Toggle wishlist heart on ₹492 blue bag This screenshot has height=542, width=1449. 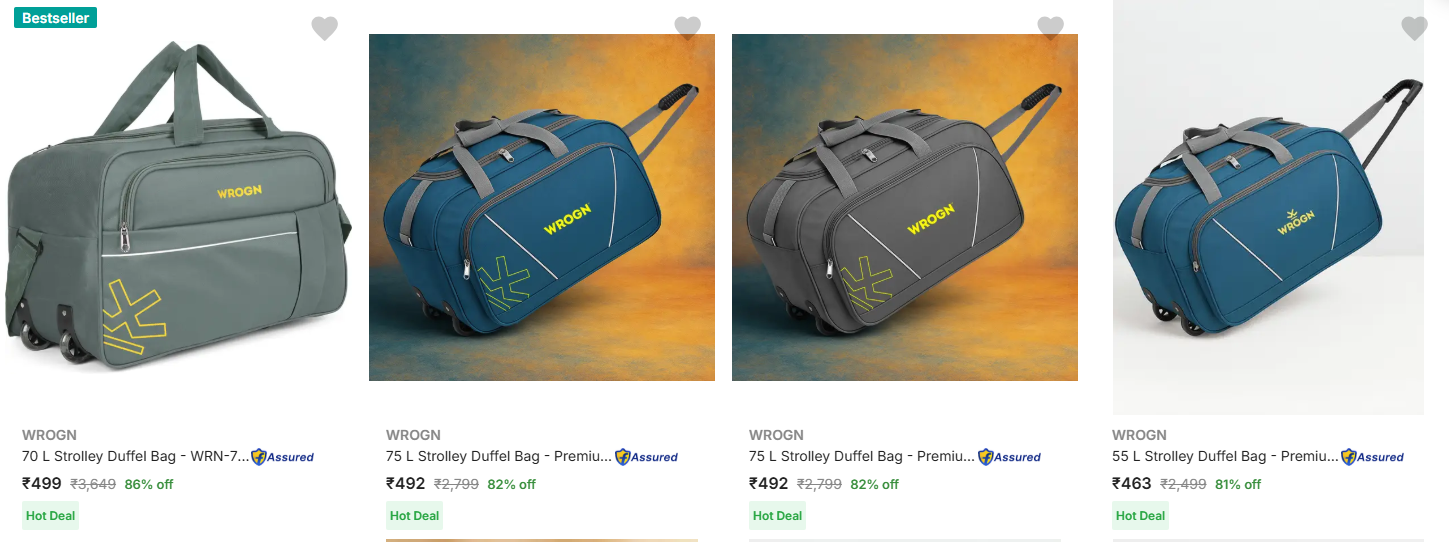(687, 29)
